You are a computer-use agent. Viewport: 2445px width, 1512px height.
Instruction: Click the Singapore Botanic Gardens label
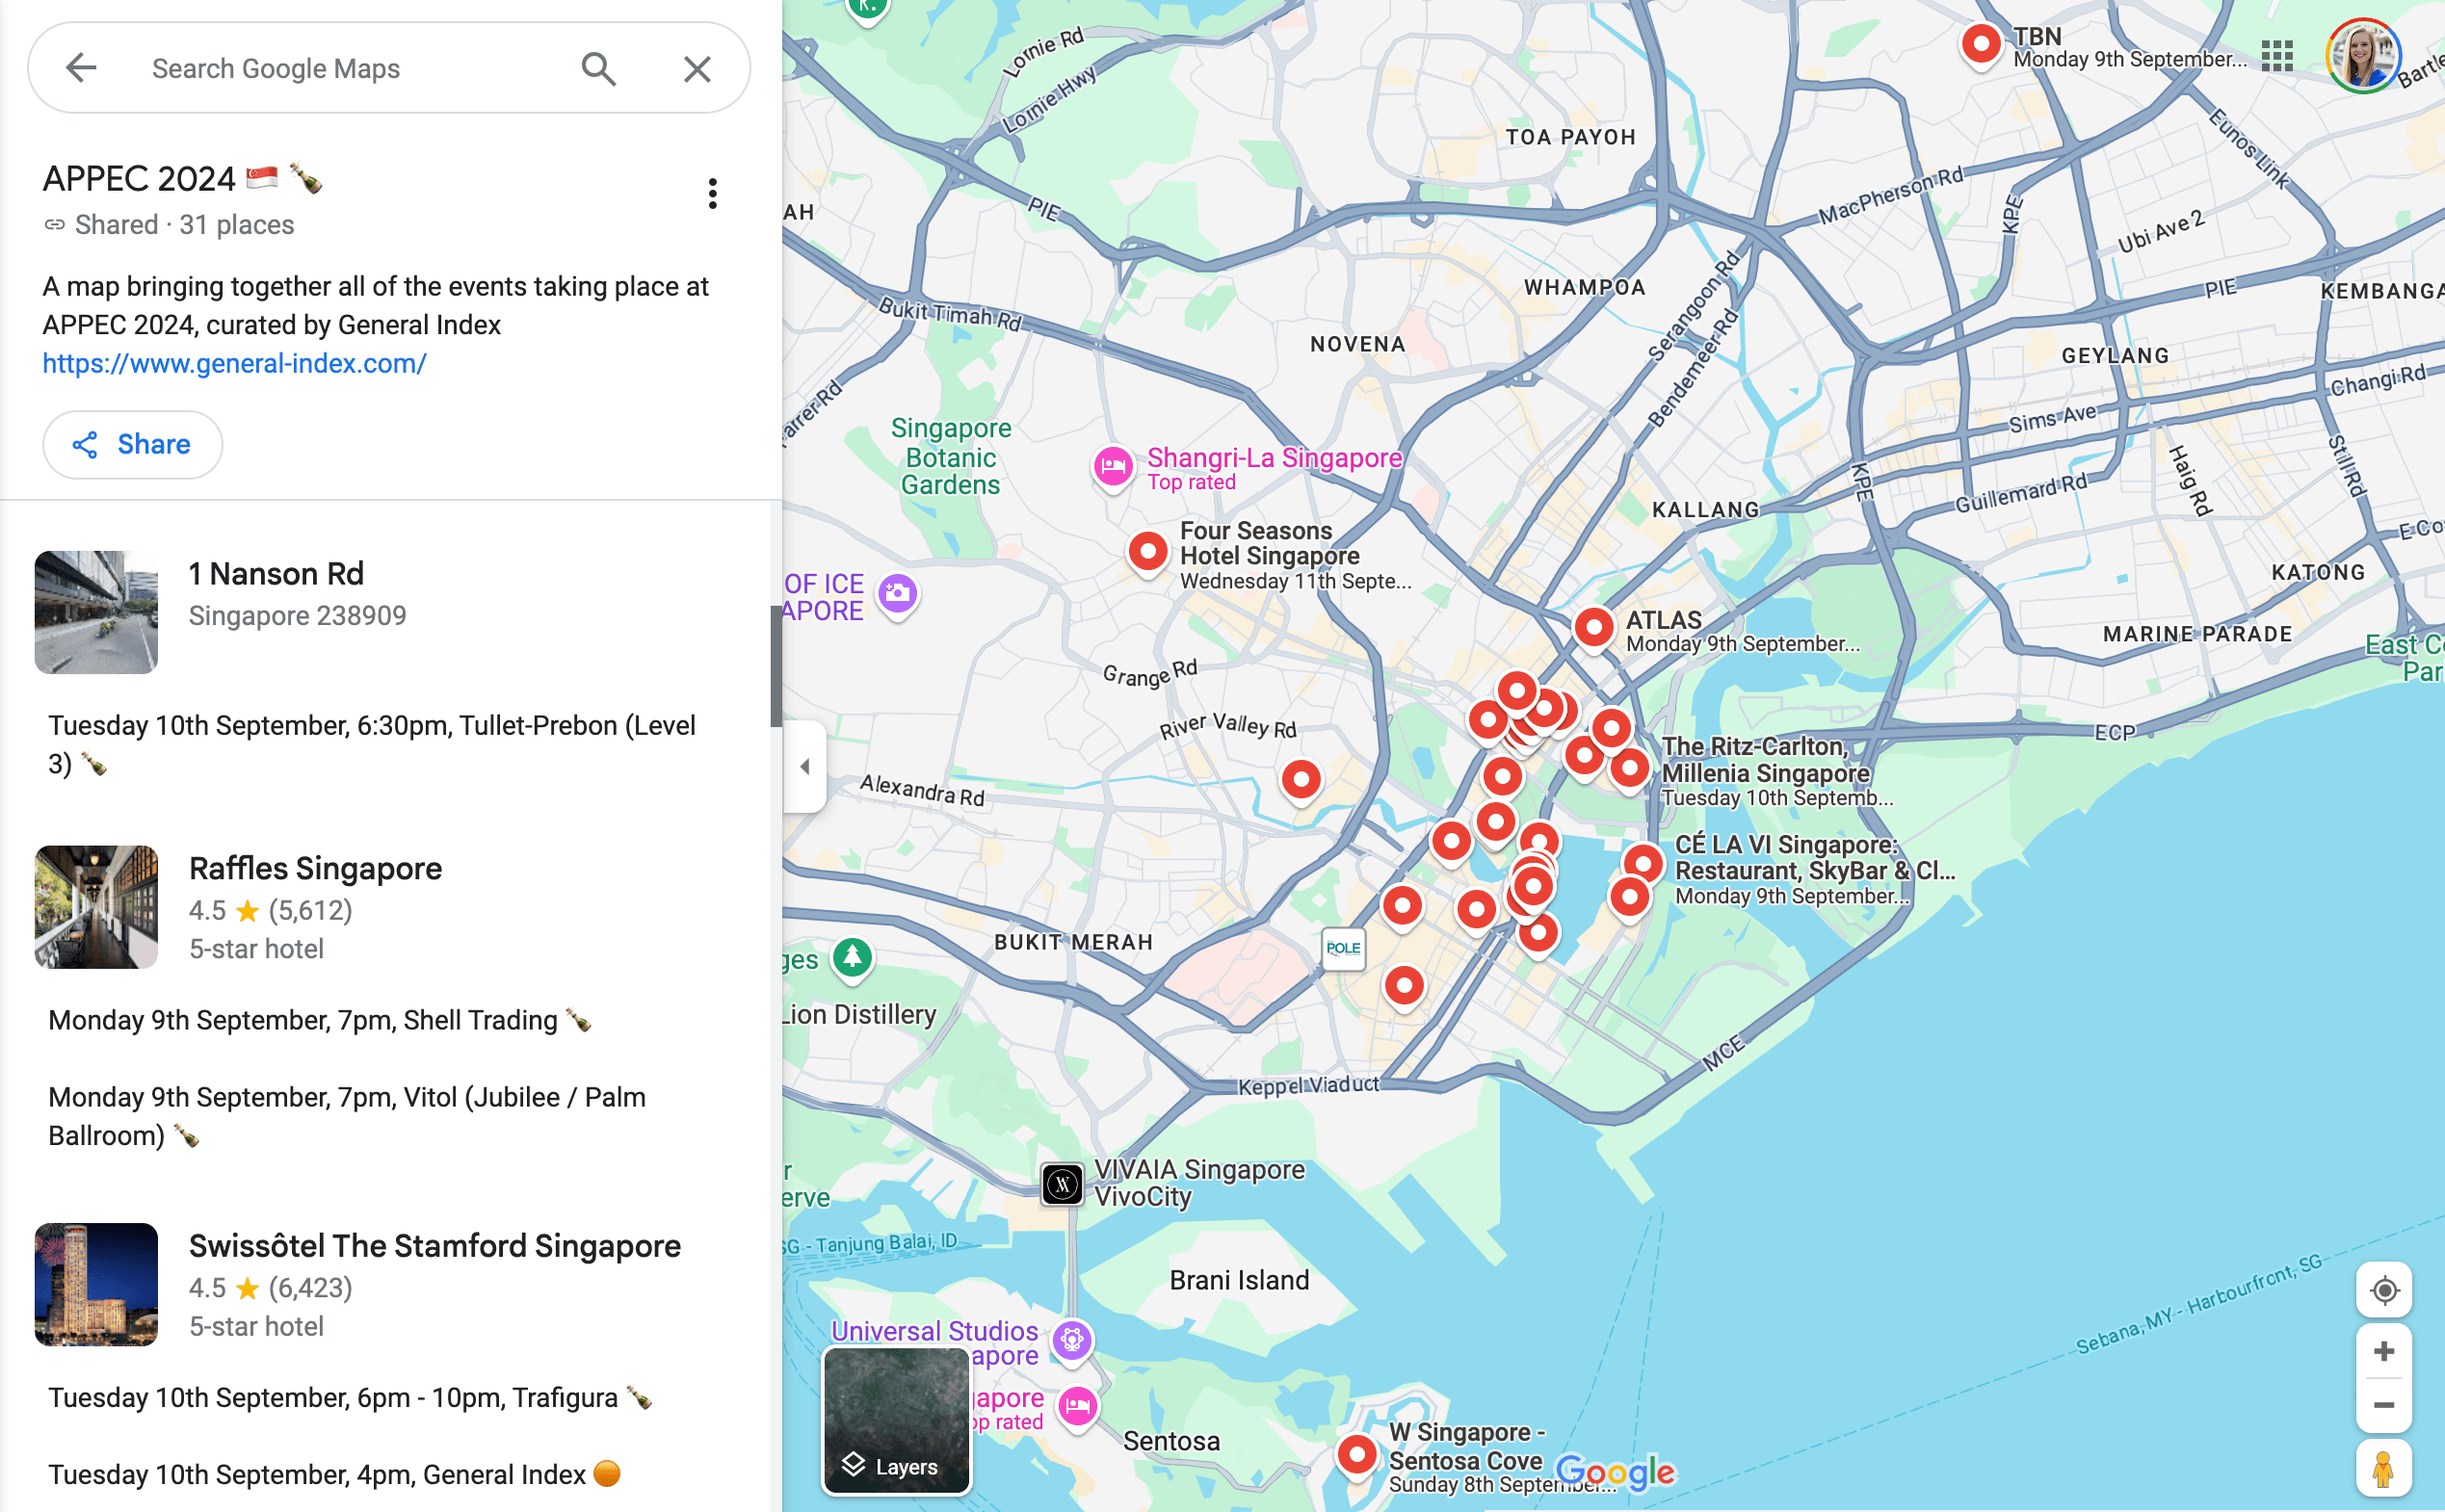pos(951,457)
